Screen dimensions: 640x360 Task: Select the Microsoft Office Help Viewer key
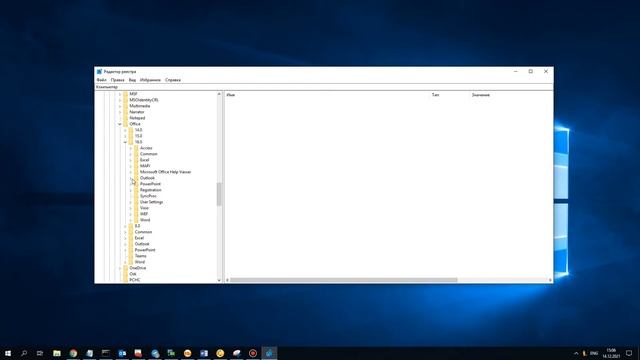[165, 172]
